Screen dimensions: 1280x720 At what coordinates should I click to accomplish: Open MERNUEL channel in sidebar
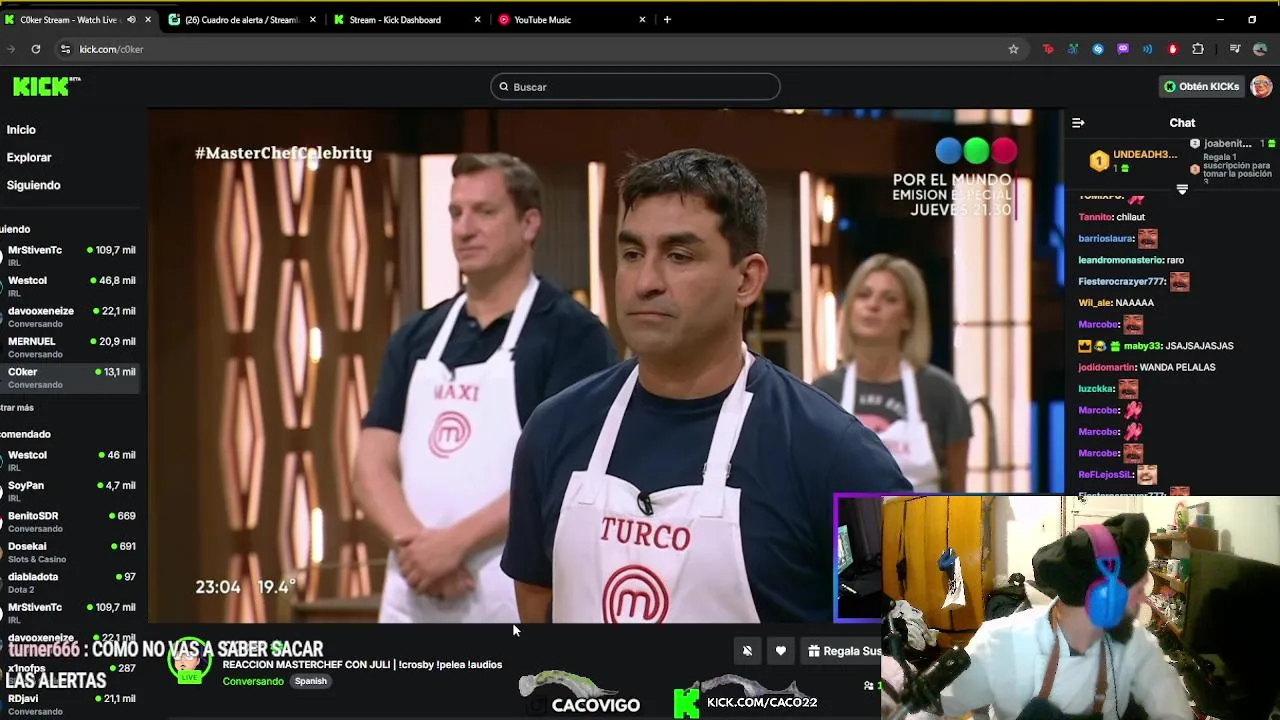[70, 347]
